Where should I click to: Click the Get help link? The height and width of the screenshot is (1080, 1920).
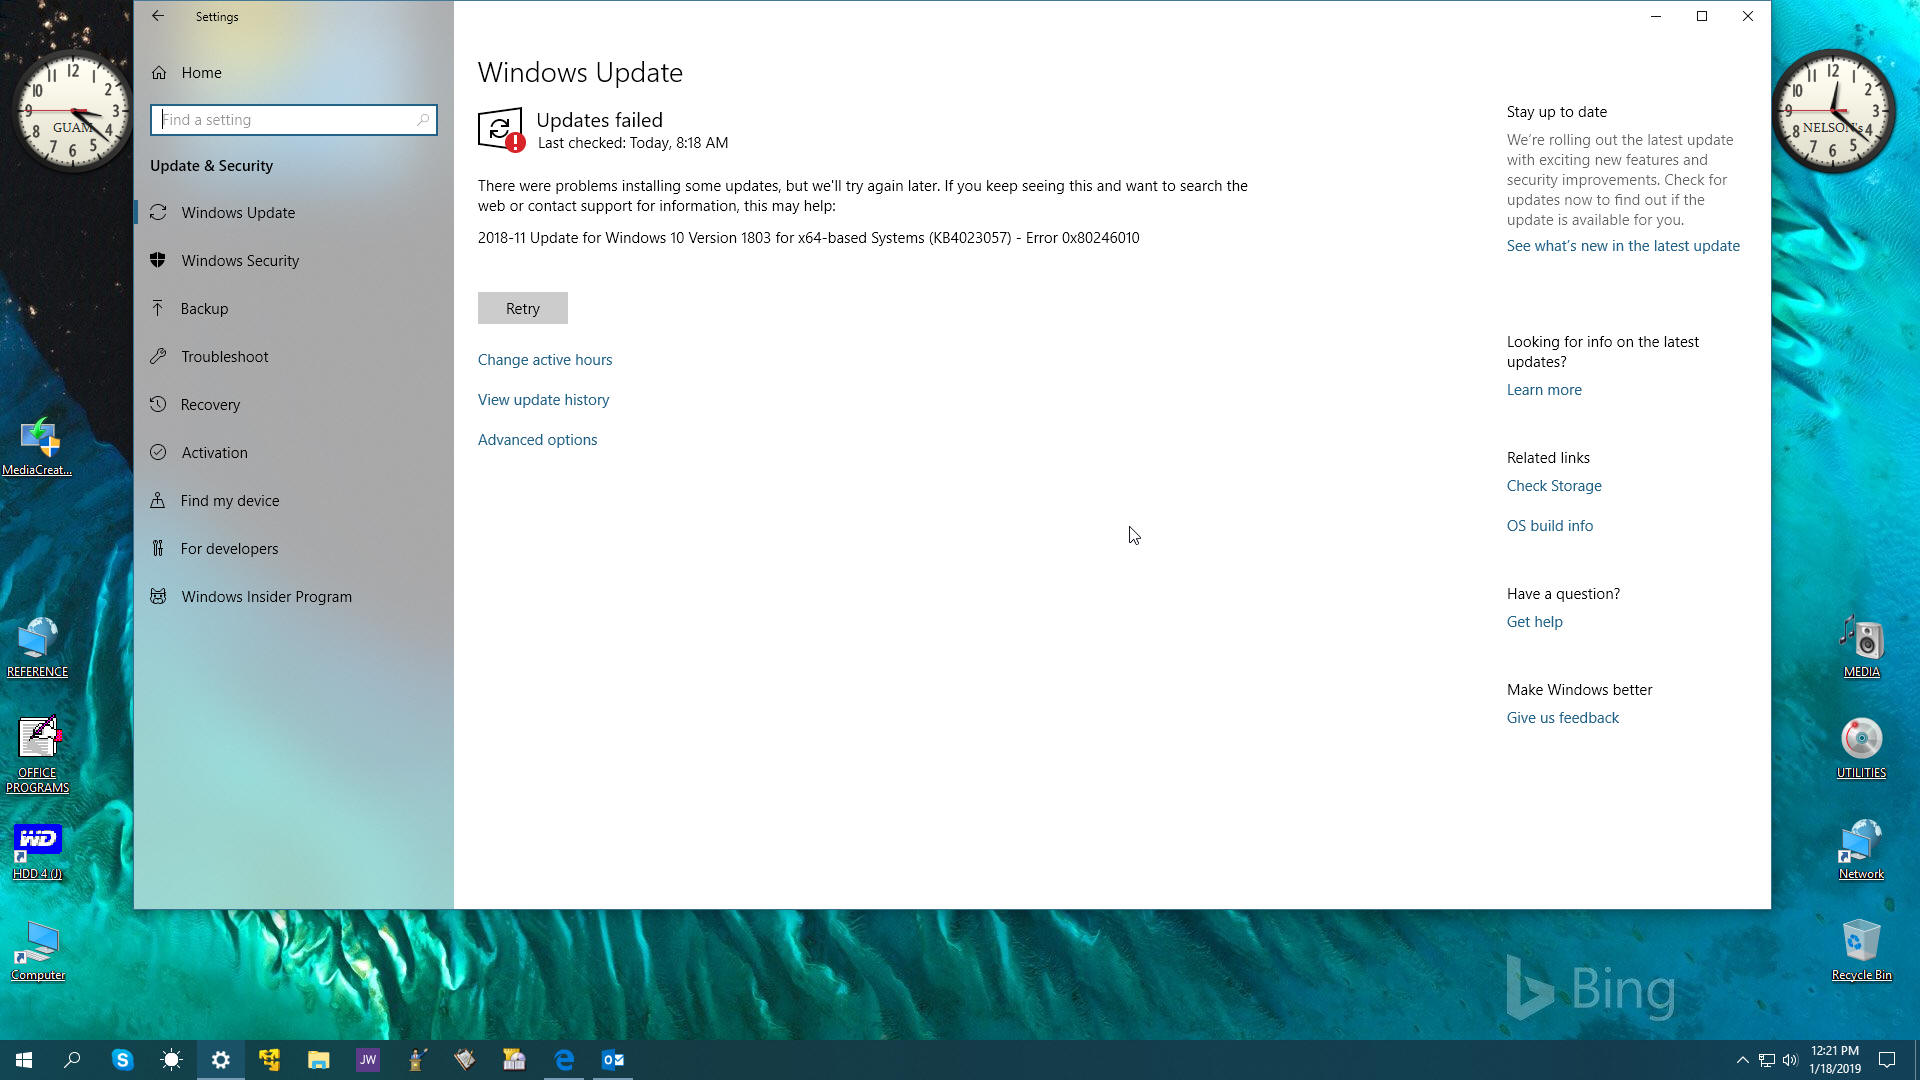[1534, 622]
